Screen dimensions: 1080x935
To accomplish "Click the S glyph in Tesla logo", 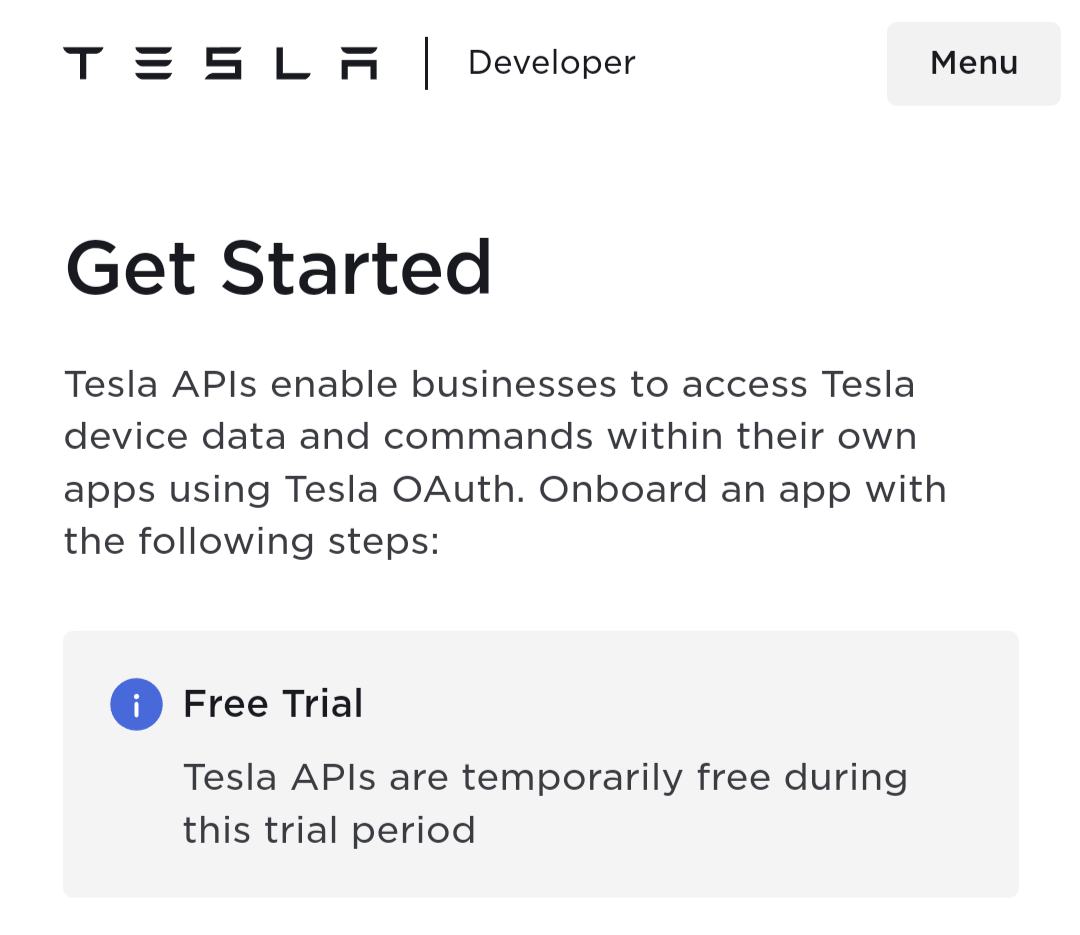I will [x=223, y=63].
